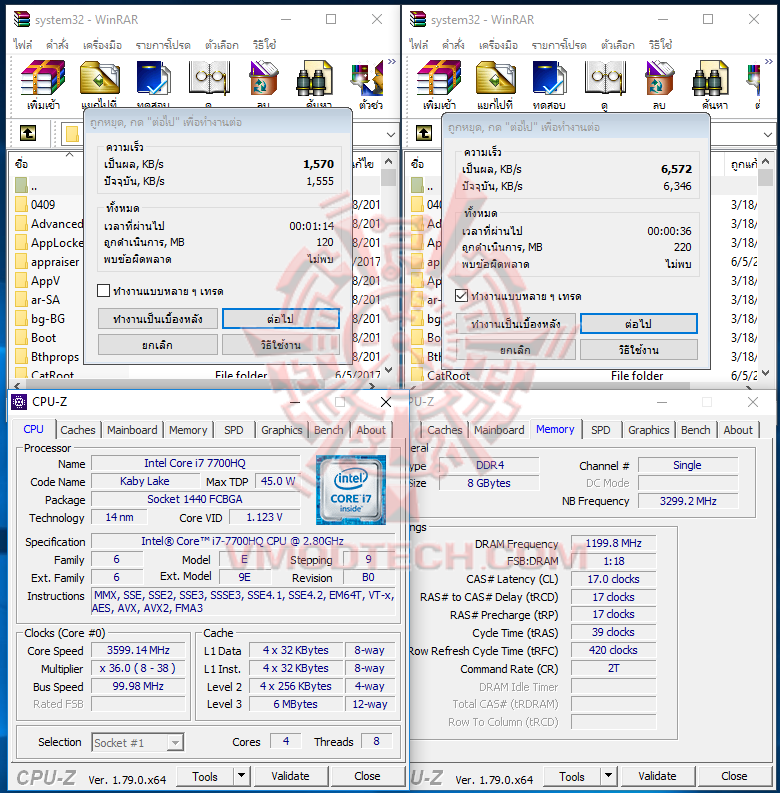Open Options menu in right WinRAR
This screenshot has height=793, width=780.
click(618, 45)
